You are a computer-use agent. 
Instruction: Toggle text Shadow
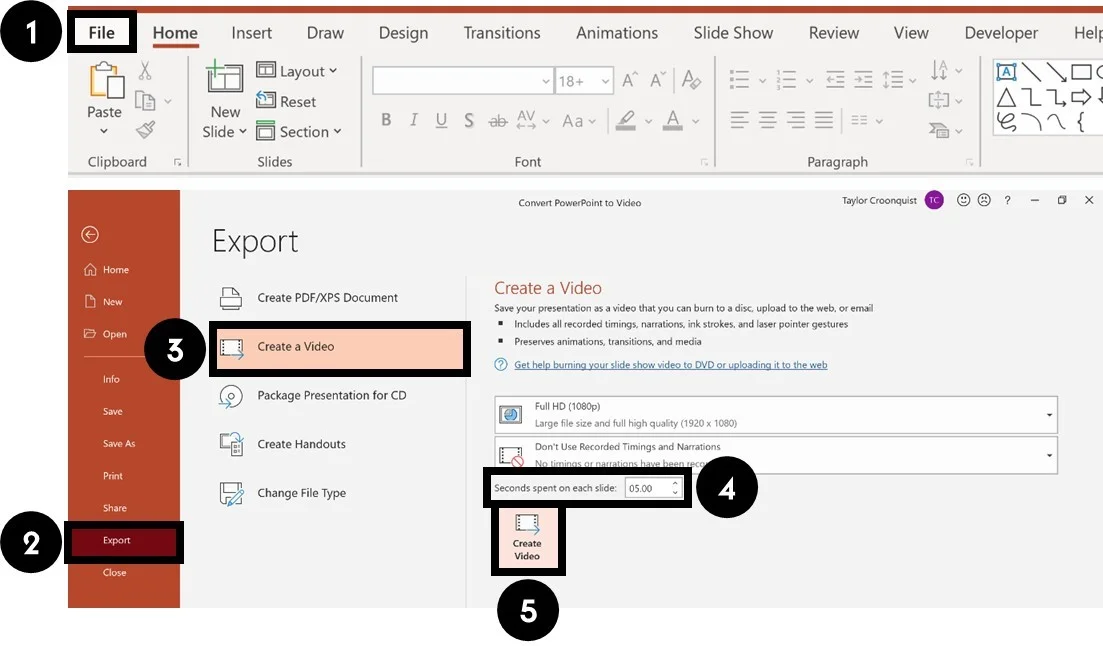(x=468, y=120)
